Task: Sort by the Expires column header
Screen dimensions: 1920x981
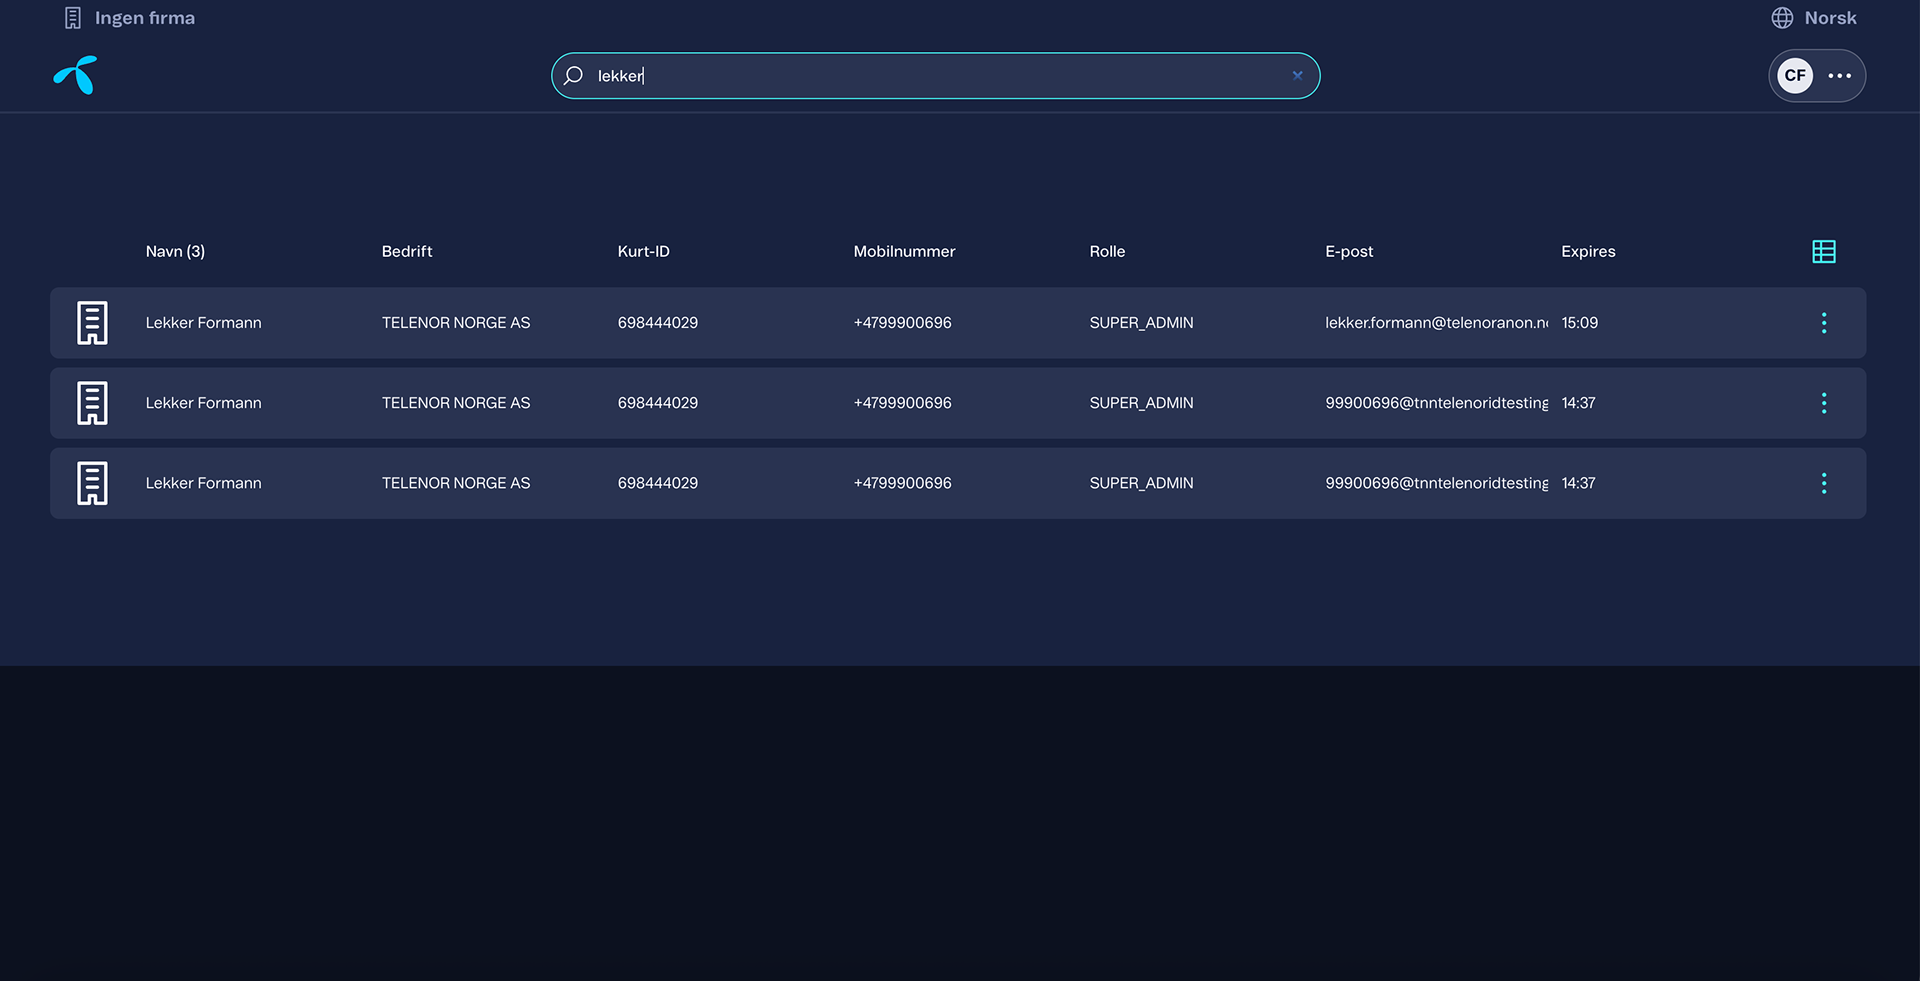Action: click(x=1588, y=251)
